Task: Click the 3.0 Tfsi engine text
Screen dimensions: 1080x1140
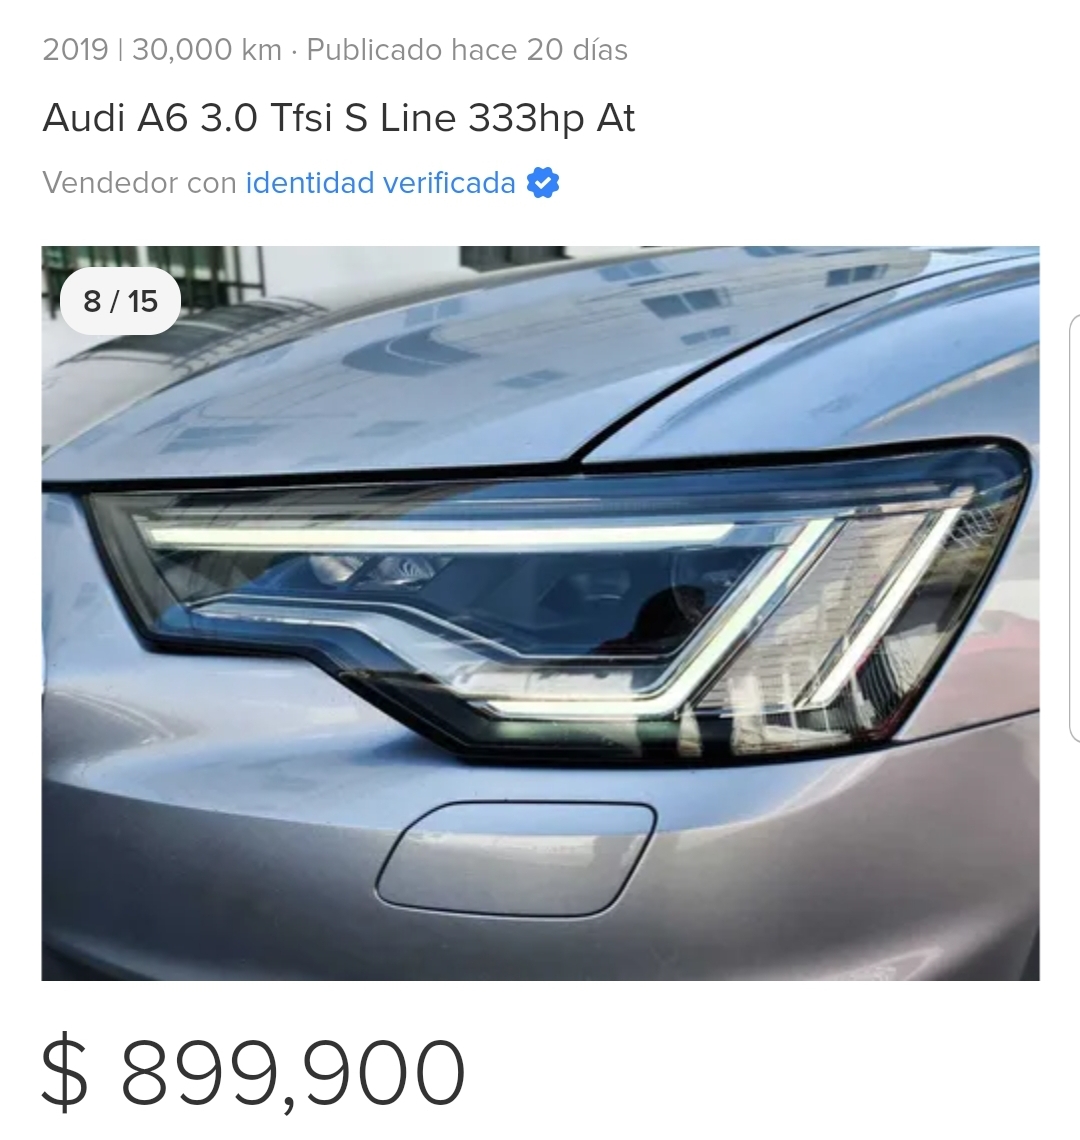Action: 266,118
